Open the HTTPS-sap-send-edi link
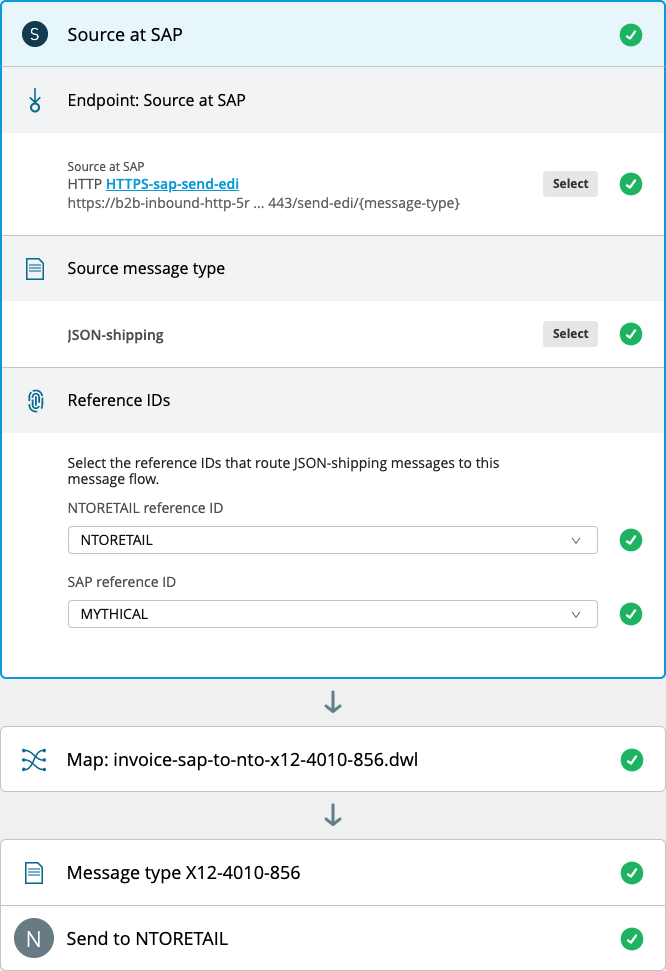Viewport: 666px width, 971px height. 172,184
